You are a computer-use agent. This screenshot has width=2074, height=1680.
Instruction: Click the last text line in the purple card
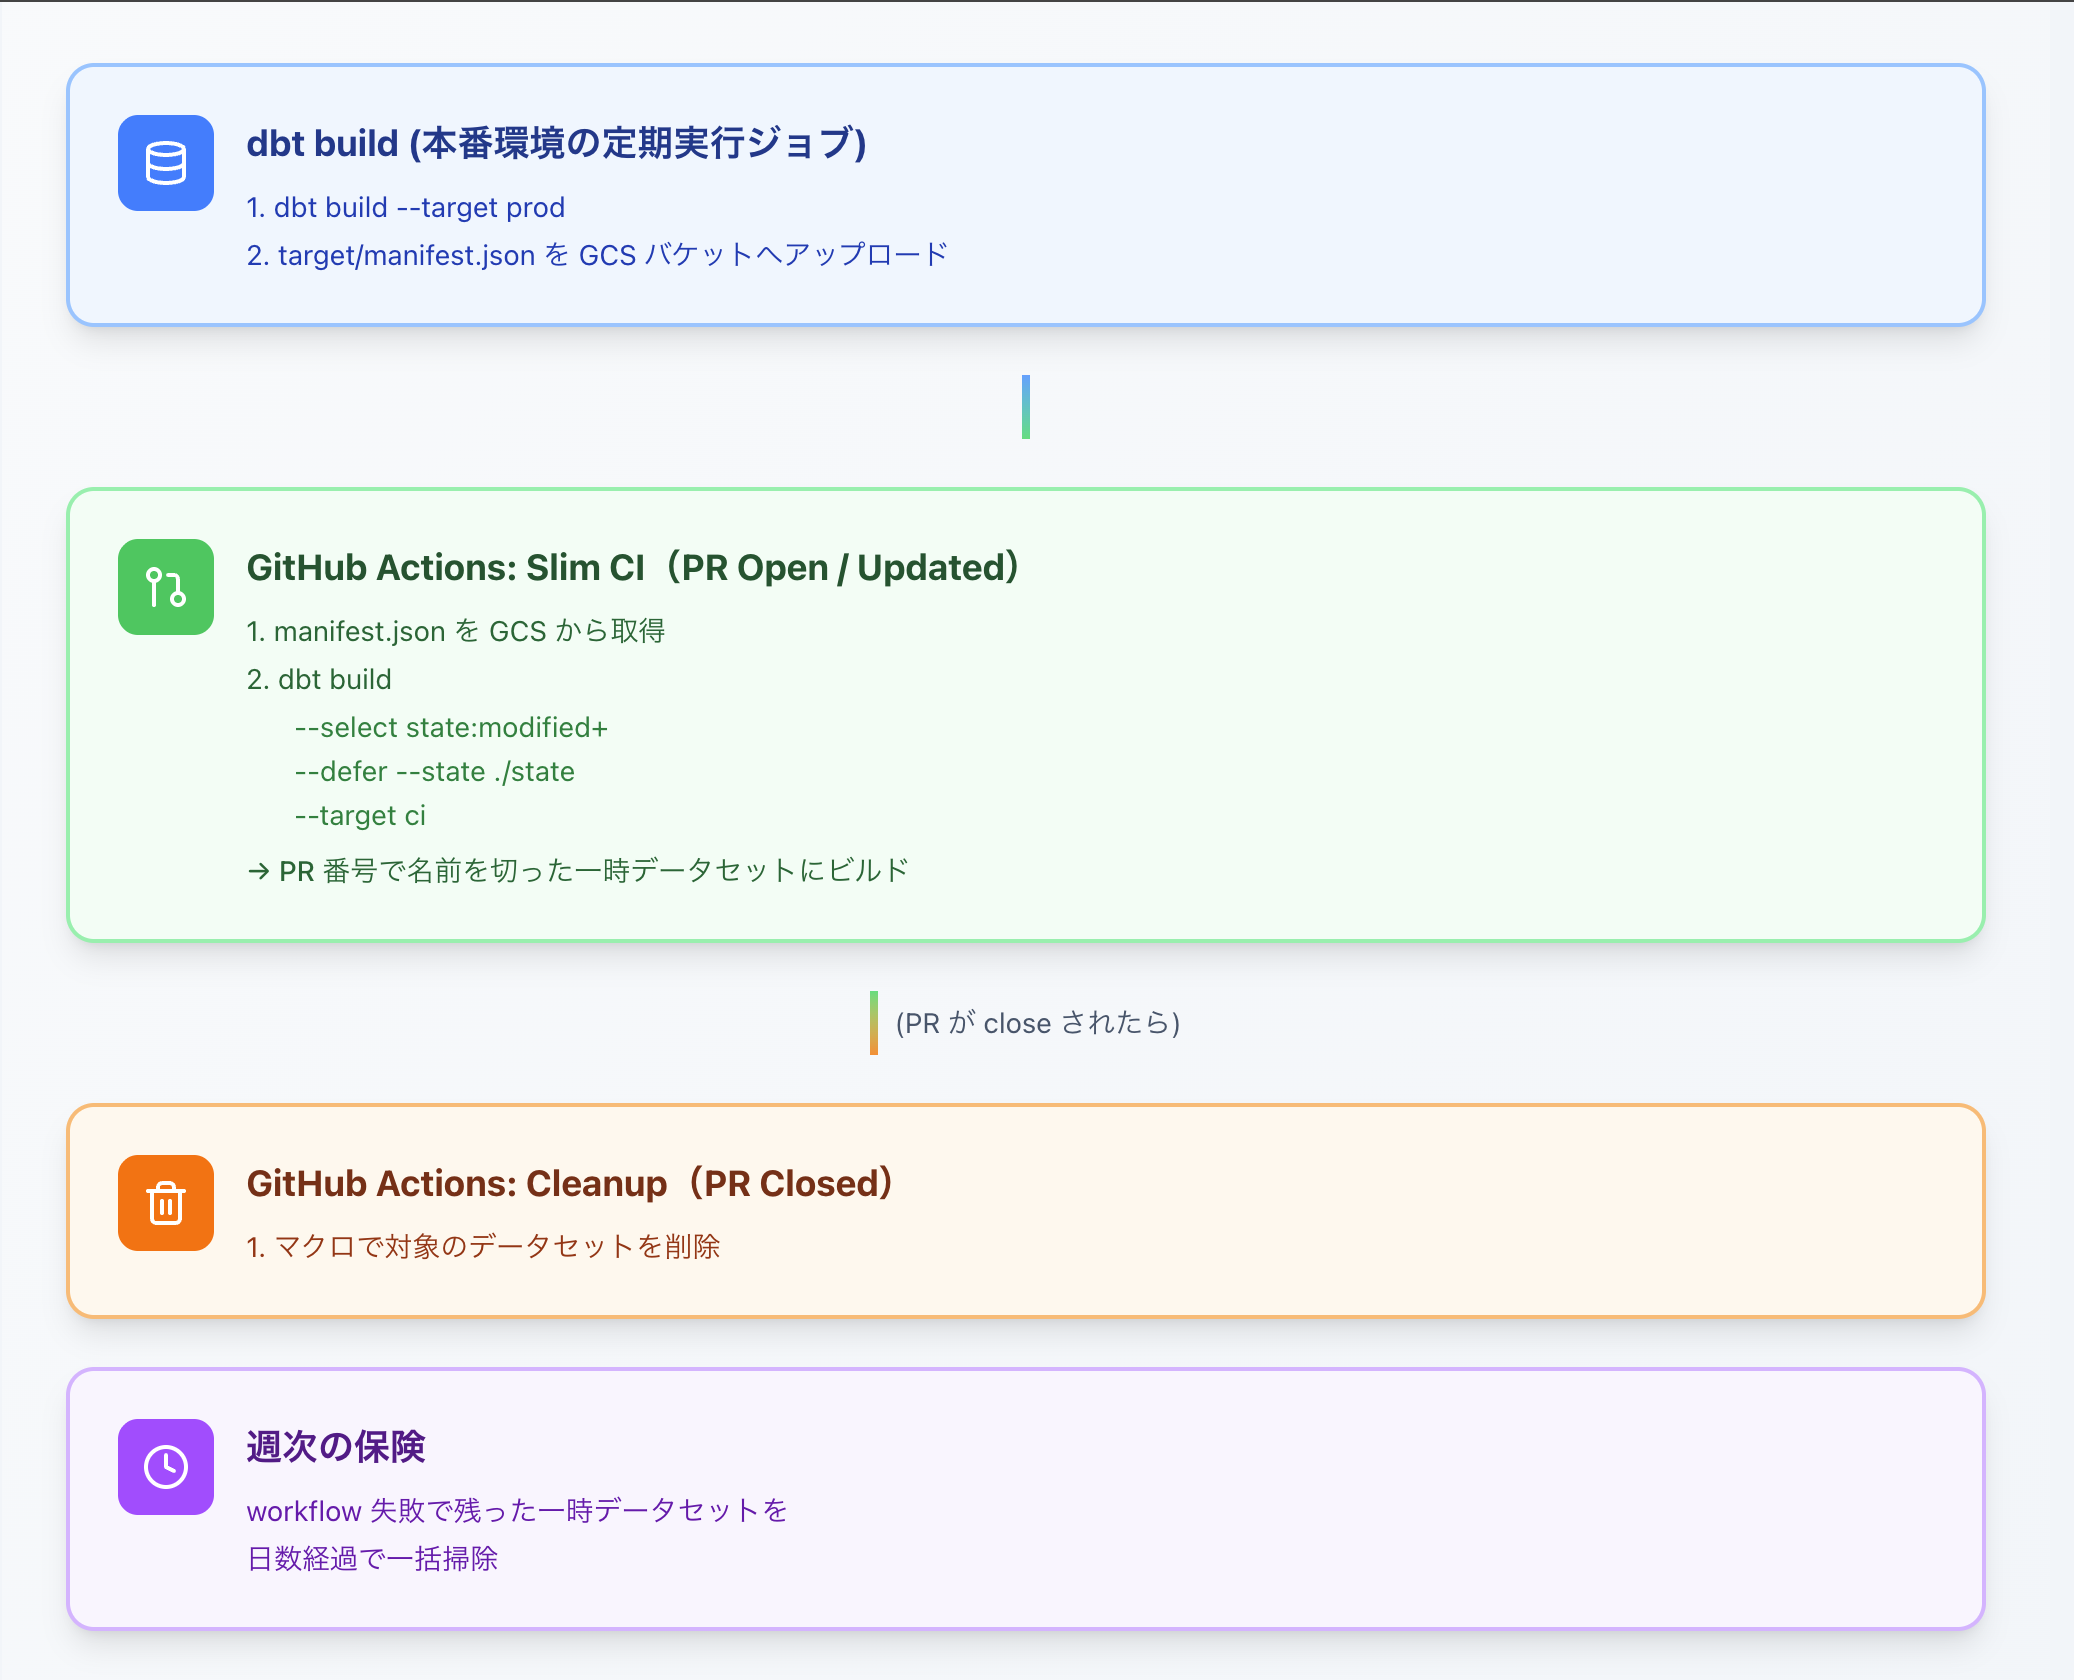tap(372, 1559)
